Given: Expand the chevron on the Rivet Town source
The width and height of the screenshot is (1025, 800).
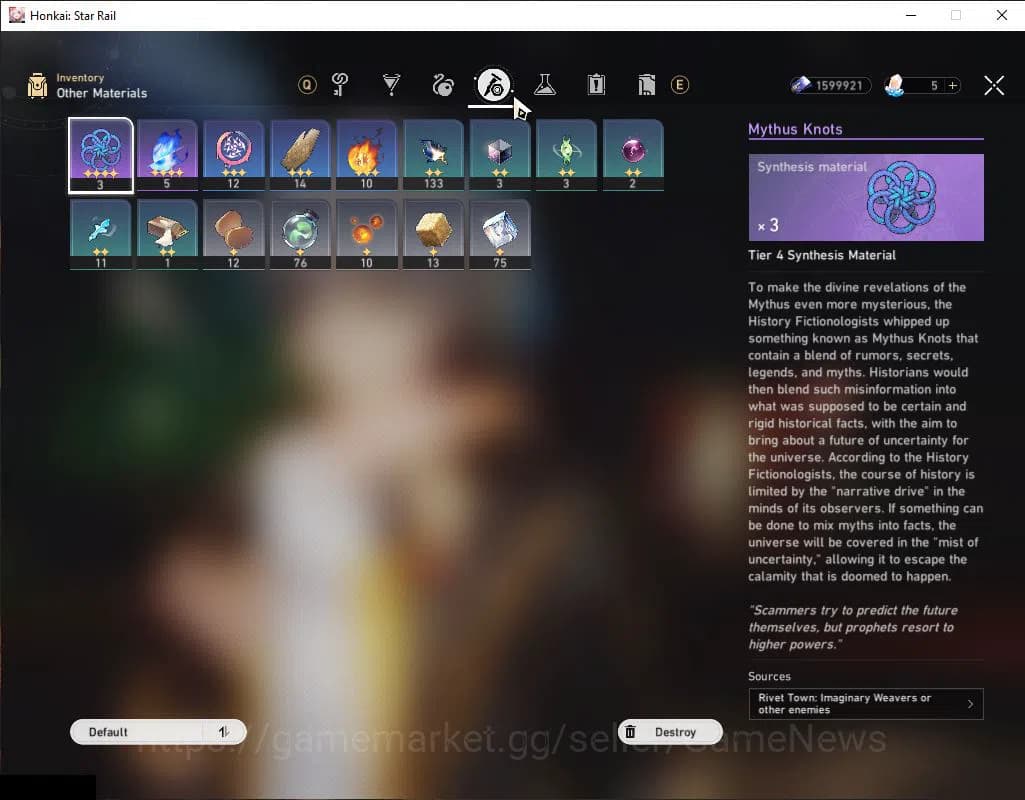Looking at the screenshot, I should coord(970,704).
